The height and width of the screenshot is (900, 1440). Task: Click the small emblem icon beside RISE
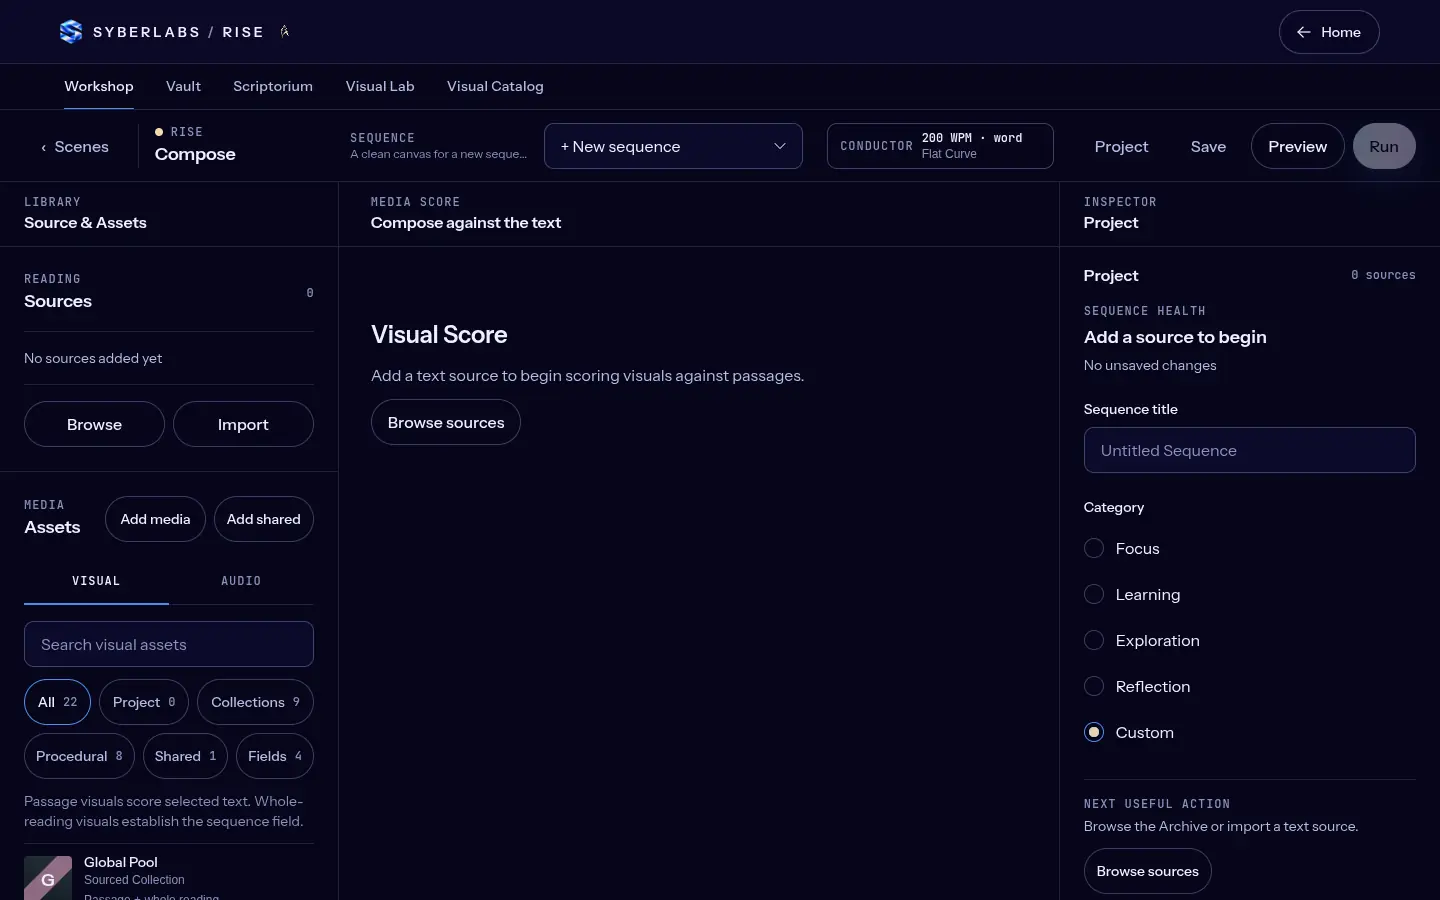tap(285, 32)
